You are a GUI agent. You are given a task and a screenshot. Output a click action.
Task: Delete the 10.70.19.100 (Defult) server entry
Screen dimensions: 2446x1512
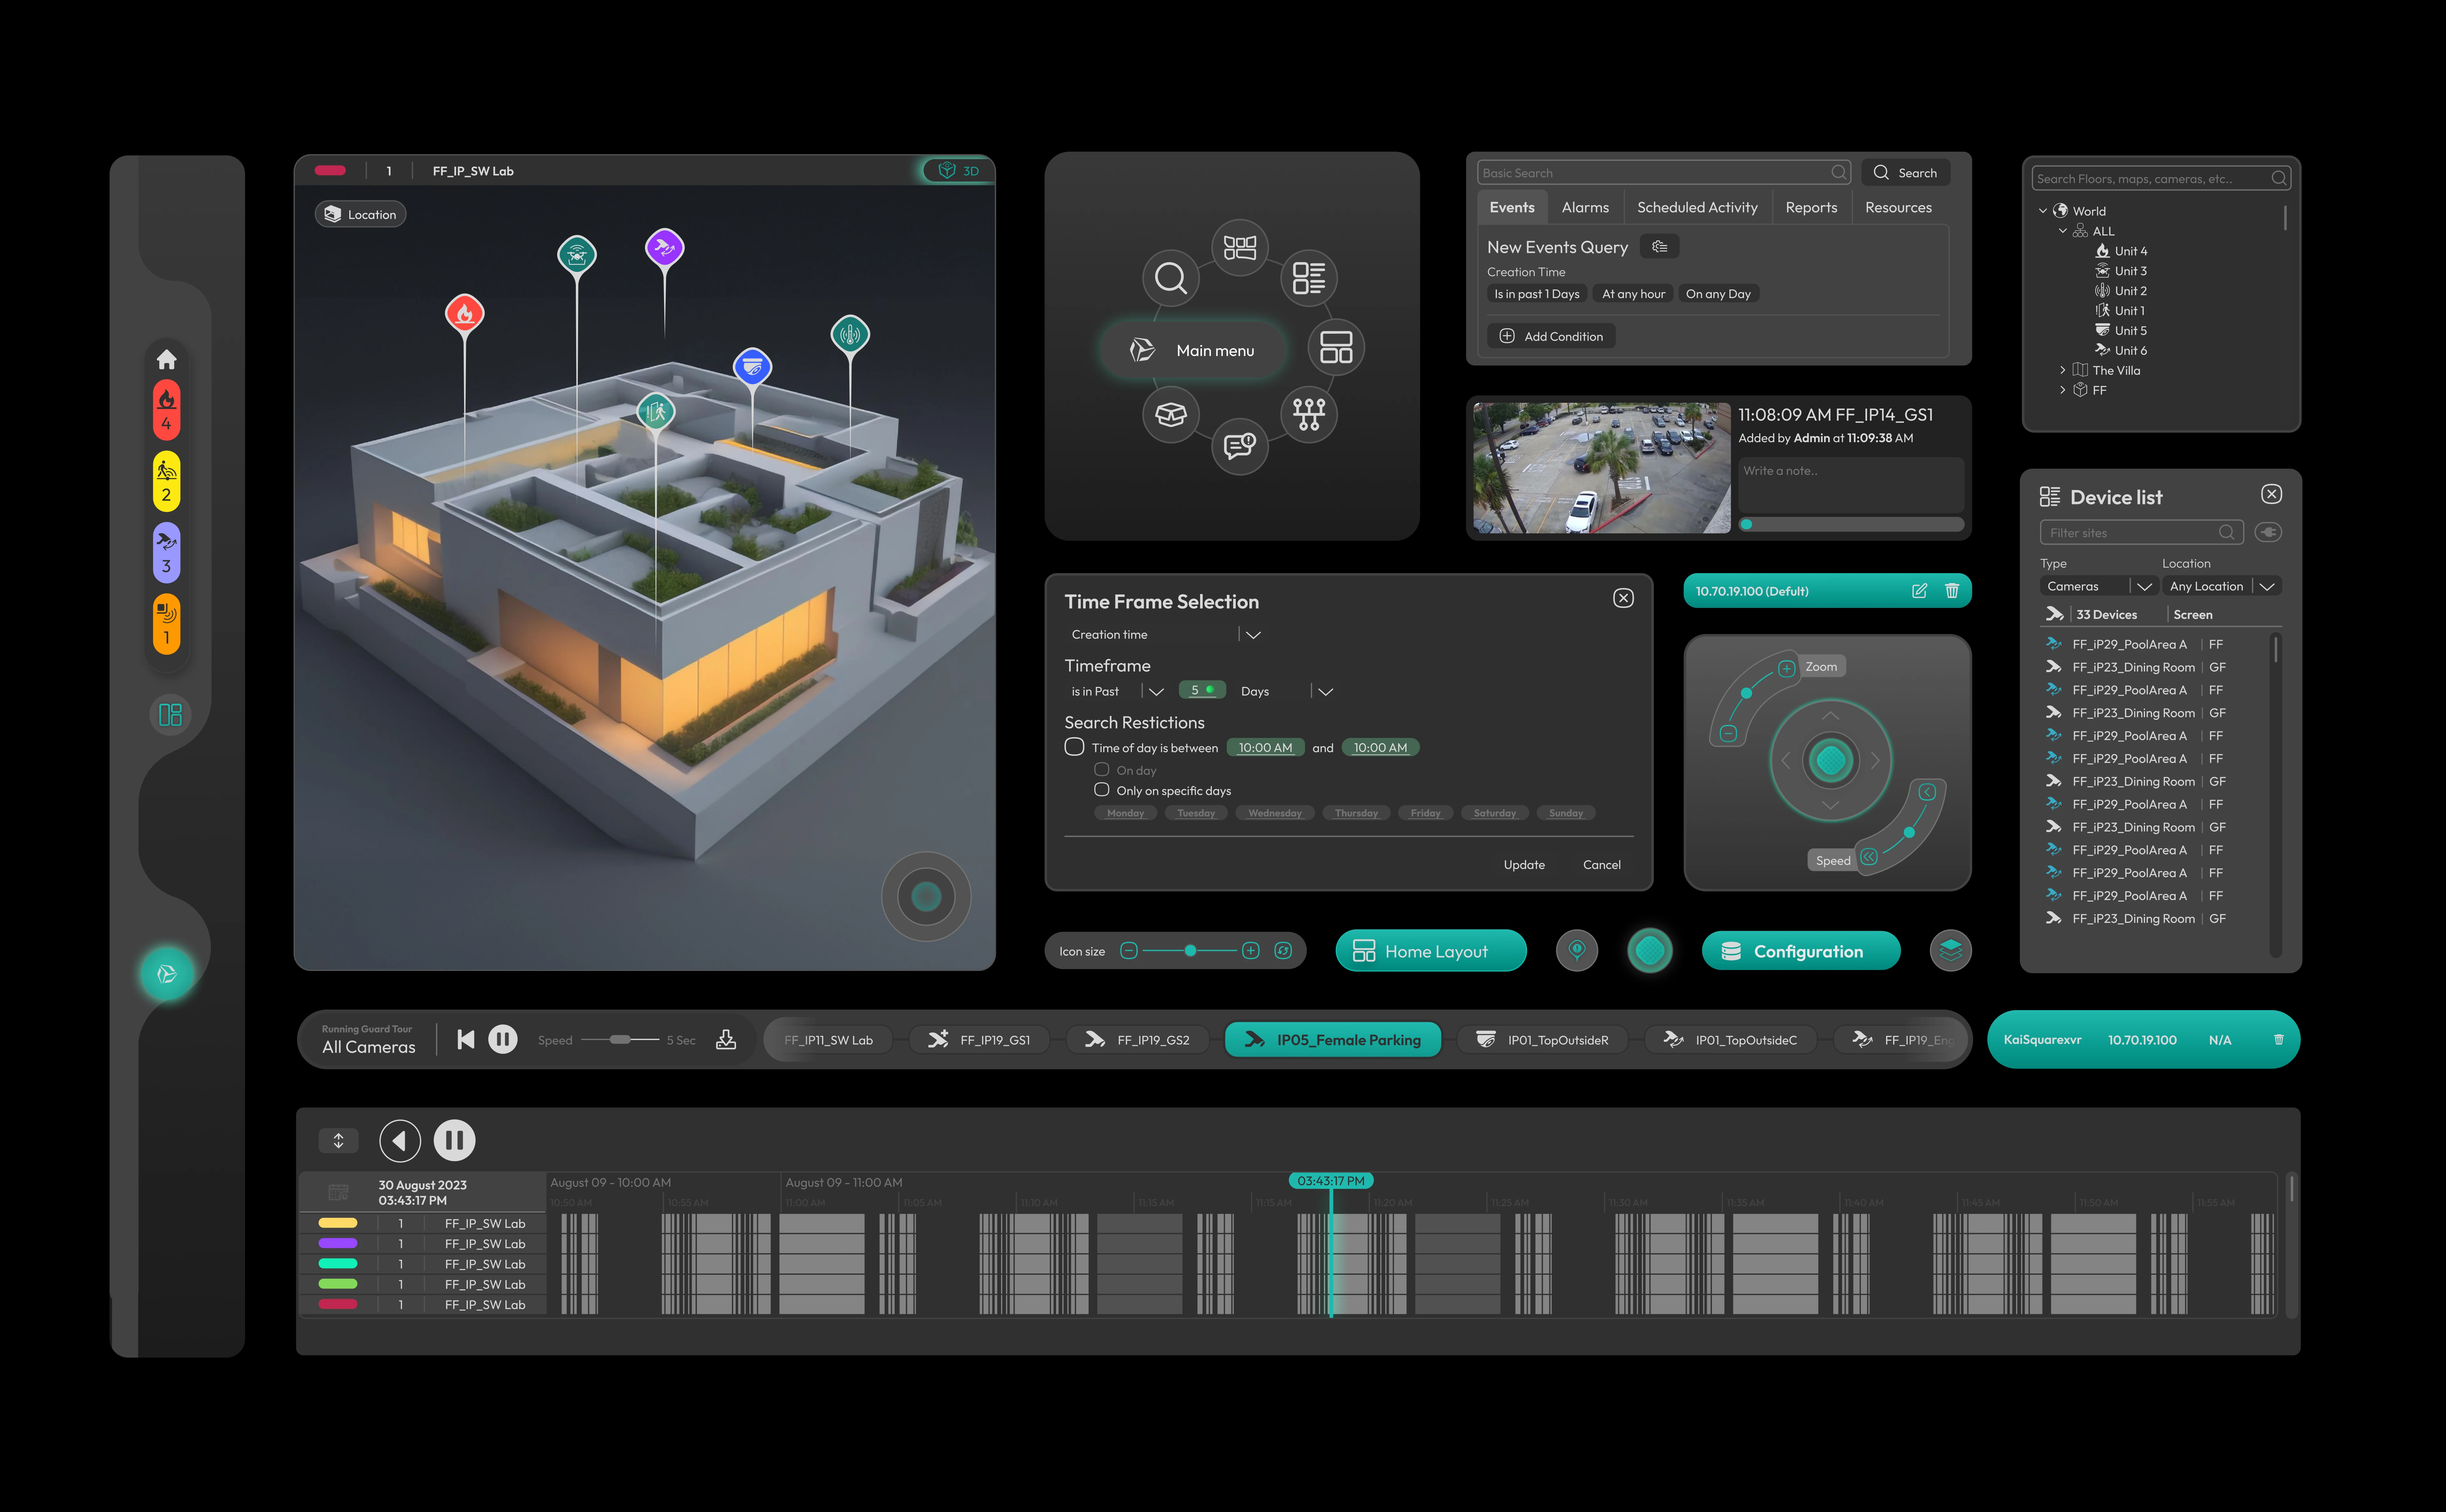point(1952,591)
